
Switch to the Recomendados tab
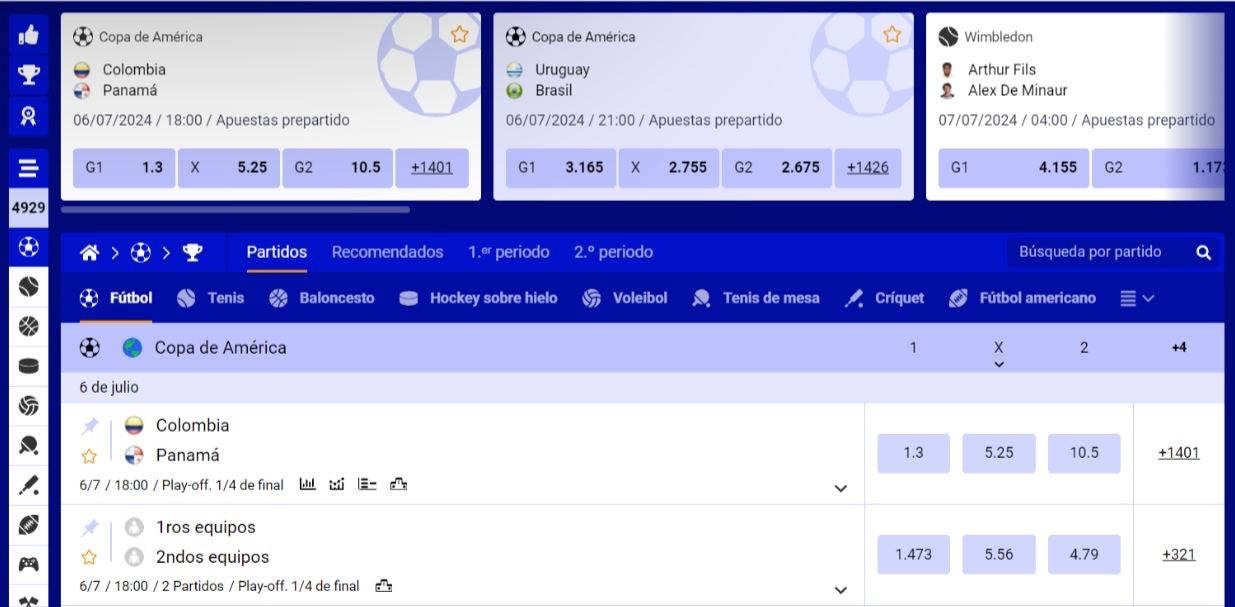[x=387, y=252]
